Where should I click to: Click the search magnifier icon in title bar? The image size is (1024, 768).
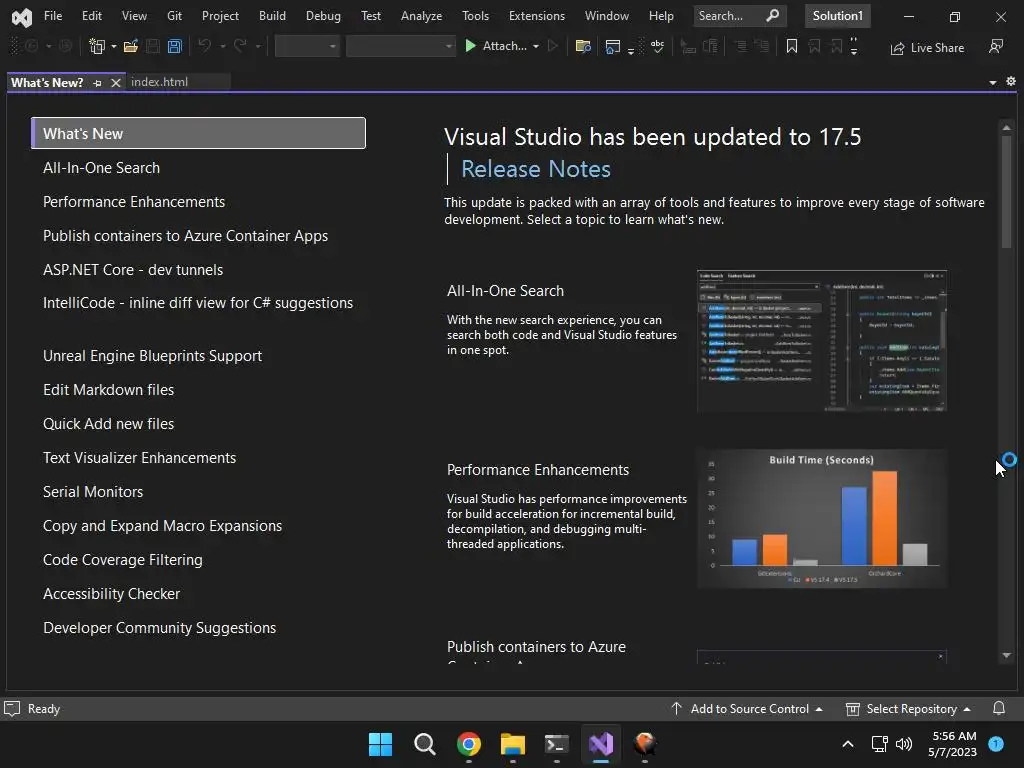coord(773,16)
